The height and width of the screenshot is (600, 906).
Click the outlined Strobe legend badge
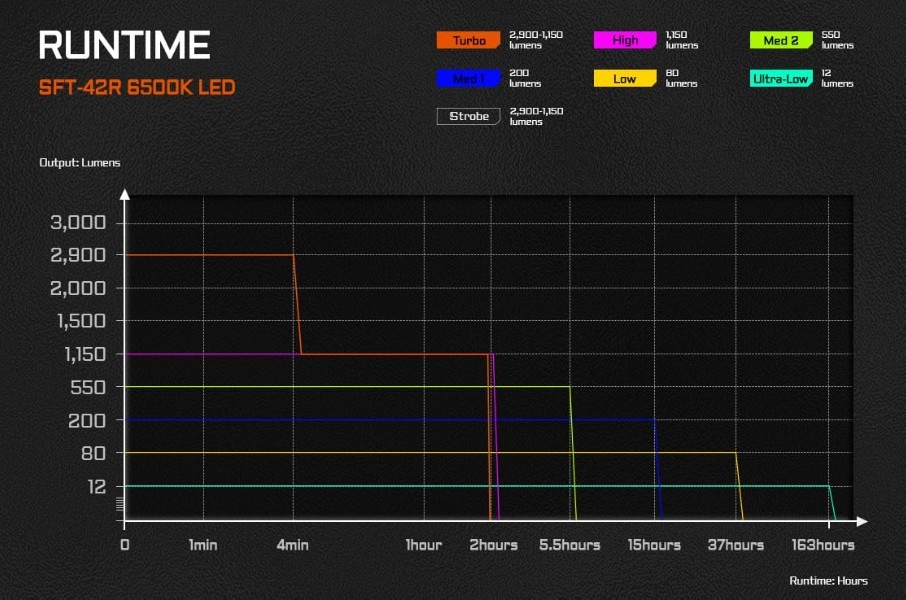point(468,117)
